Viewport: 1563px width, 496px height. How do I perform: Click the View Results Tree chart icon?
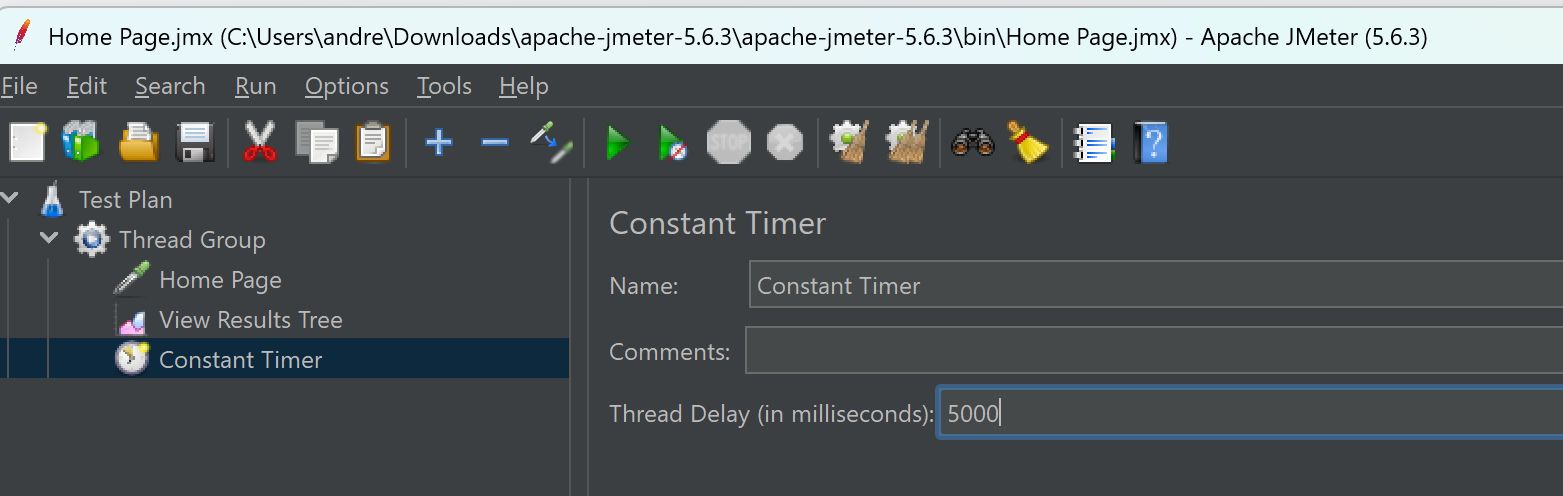(x=132, y=320)
